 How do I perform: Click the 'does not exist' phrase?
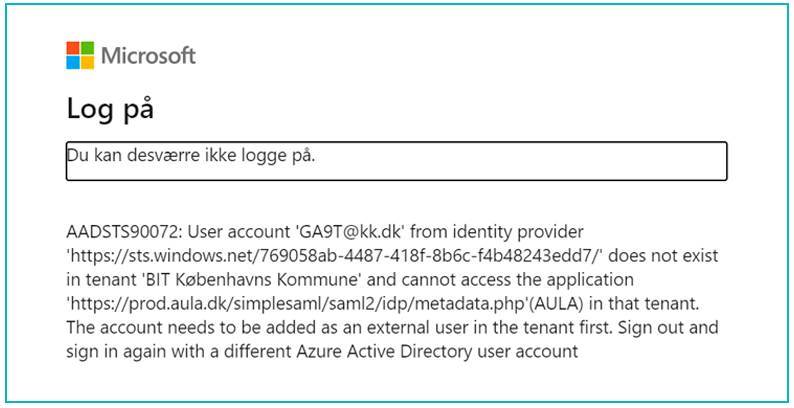click(x=662, y=256)
